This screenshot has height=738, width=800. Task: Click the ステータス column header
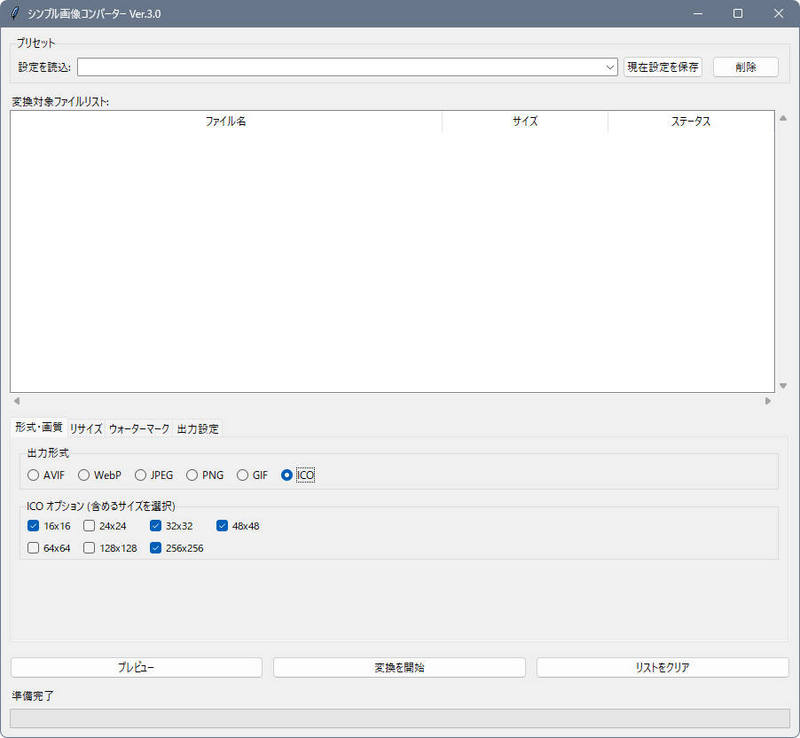690,121
